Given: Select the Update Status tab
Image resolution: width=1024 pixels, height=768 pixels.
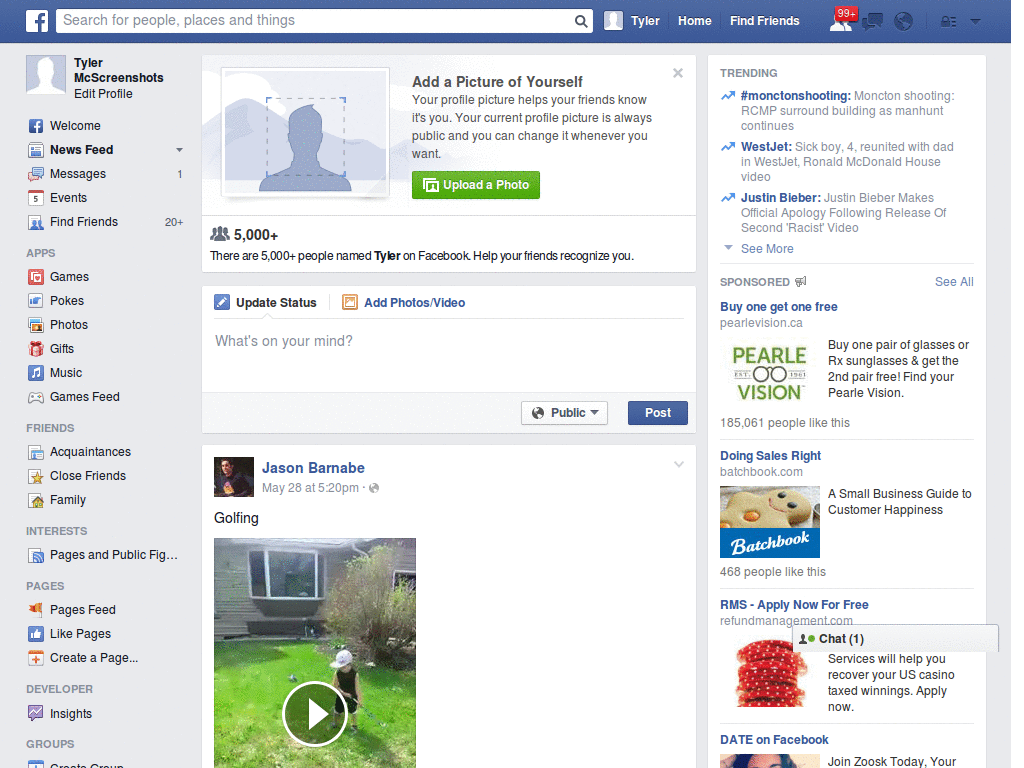Looking at the screenshot, I should point(266,302).
